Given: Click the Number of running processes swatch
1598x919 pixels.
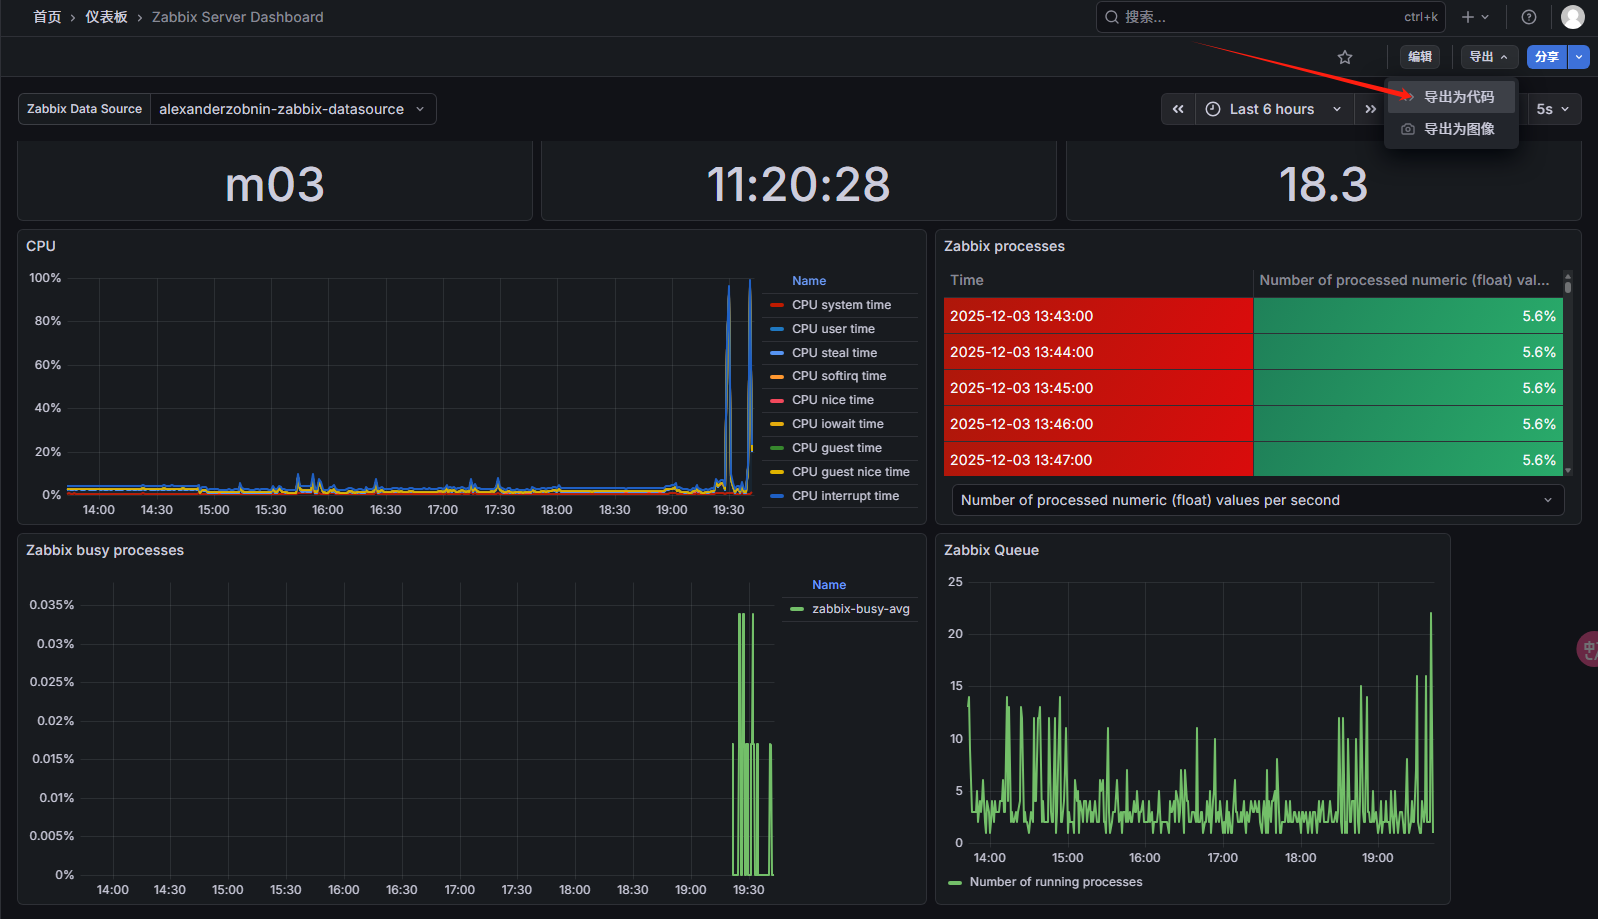Looking at the screenshot, I should (x=955, y=882).
